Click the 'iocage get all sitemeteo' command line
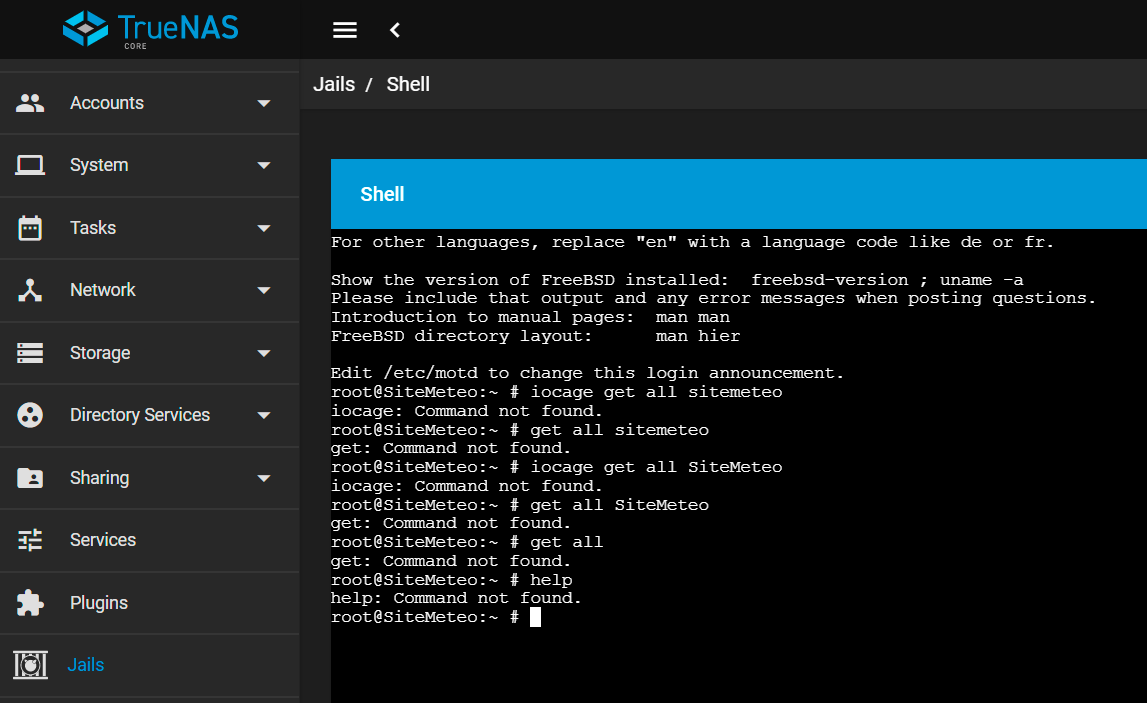The height and width of the screenshot is (703, 1147). coord(557,392)
